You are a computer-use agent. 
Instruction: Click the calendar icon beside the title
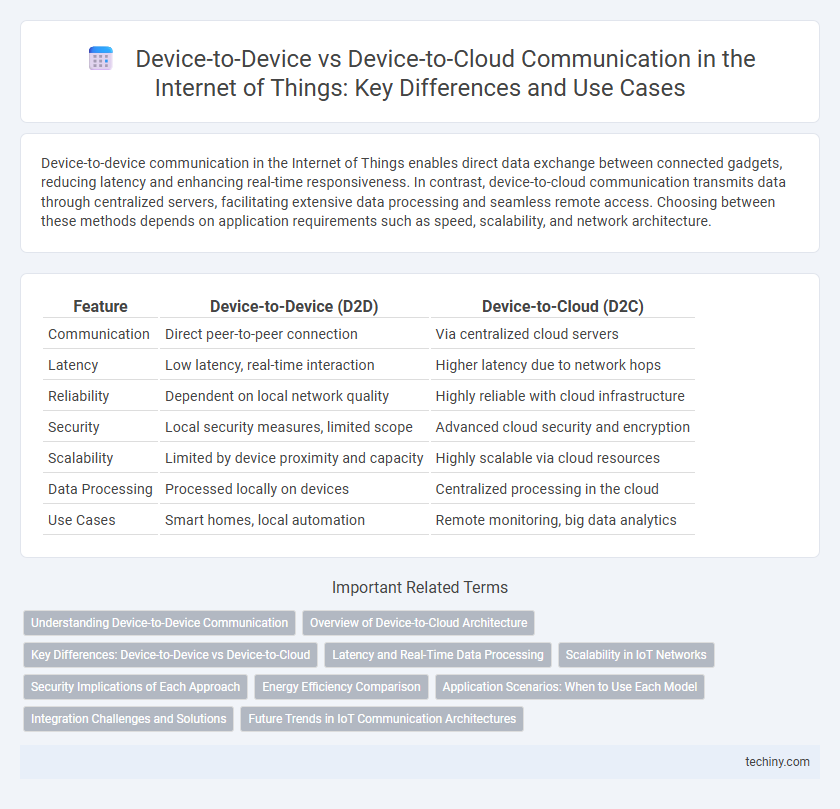(x=101, y=58)
